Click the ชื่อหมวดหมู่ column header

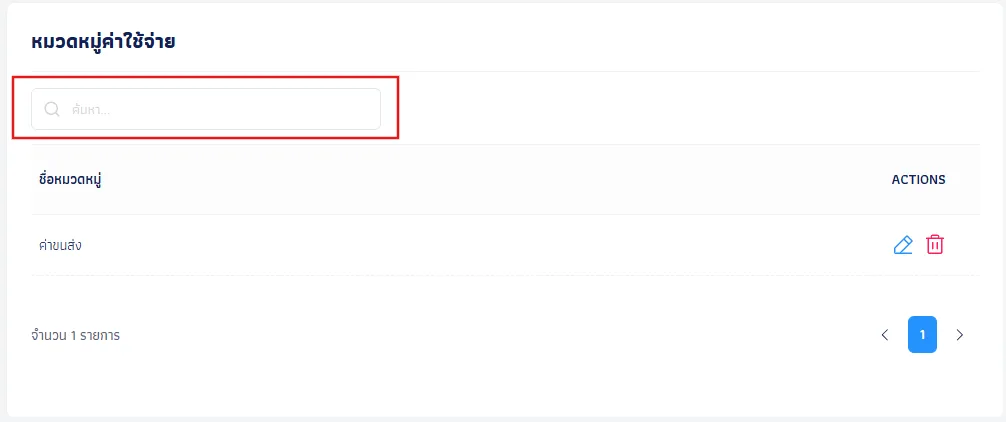coord(71,180)
